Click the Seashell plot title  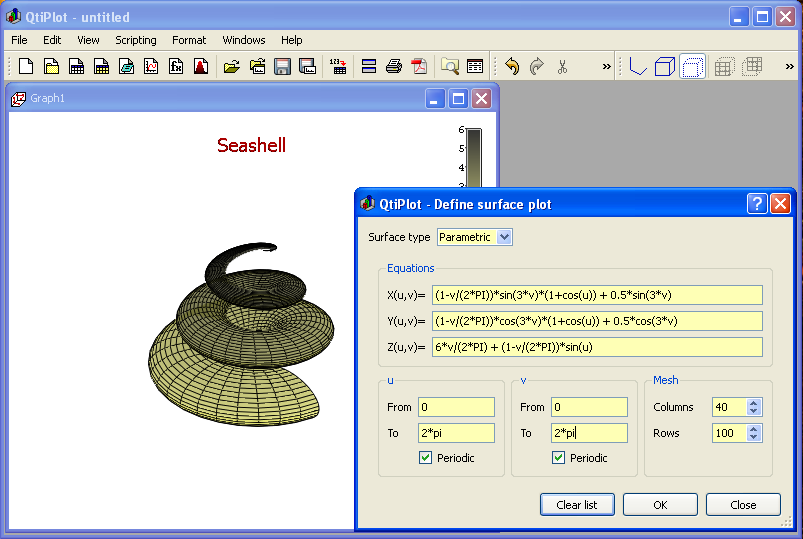(x=251, y=146)
